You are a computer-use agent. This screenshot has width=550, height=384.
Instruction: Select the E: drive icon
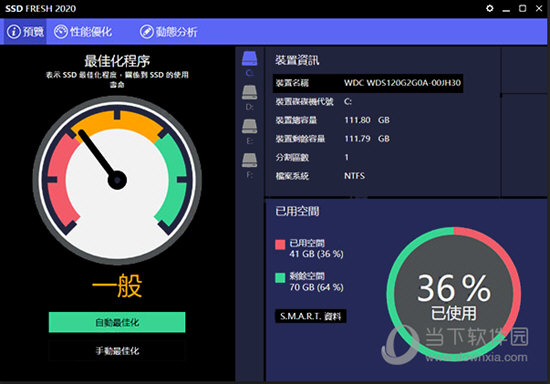[x=249, y=126]
